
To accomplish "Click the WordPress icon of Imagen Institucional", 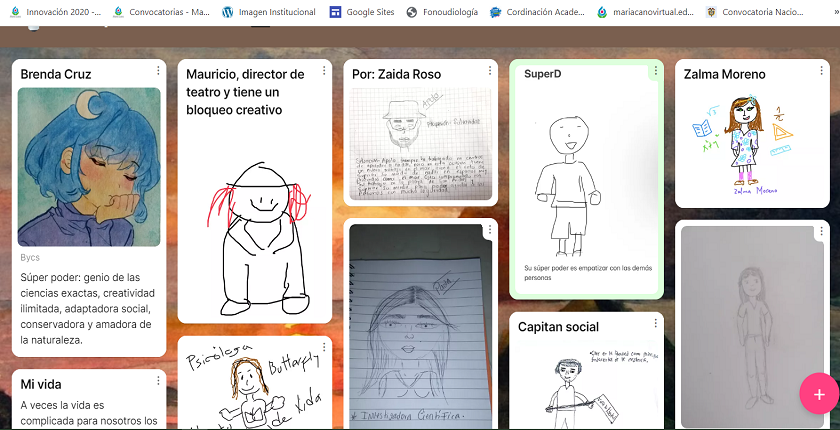I will pos(228,12).
